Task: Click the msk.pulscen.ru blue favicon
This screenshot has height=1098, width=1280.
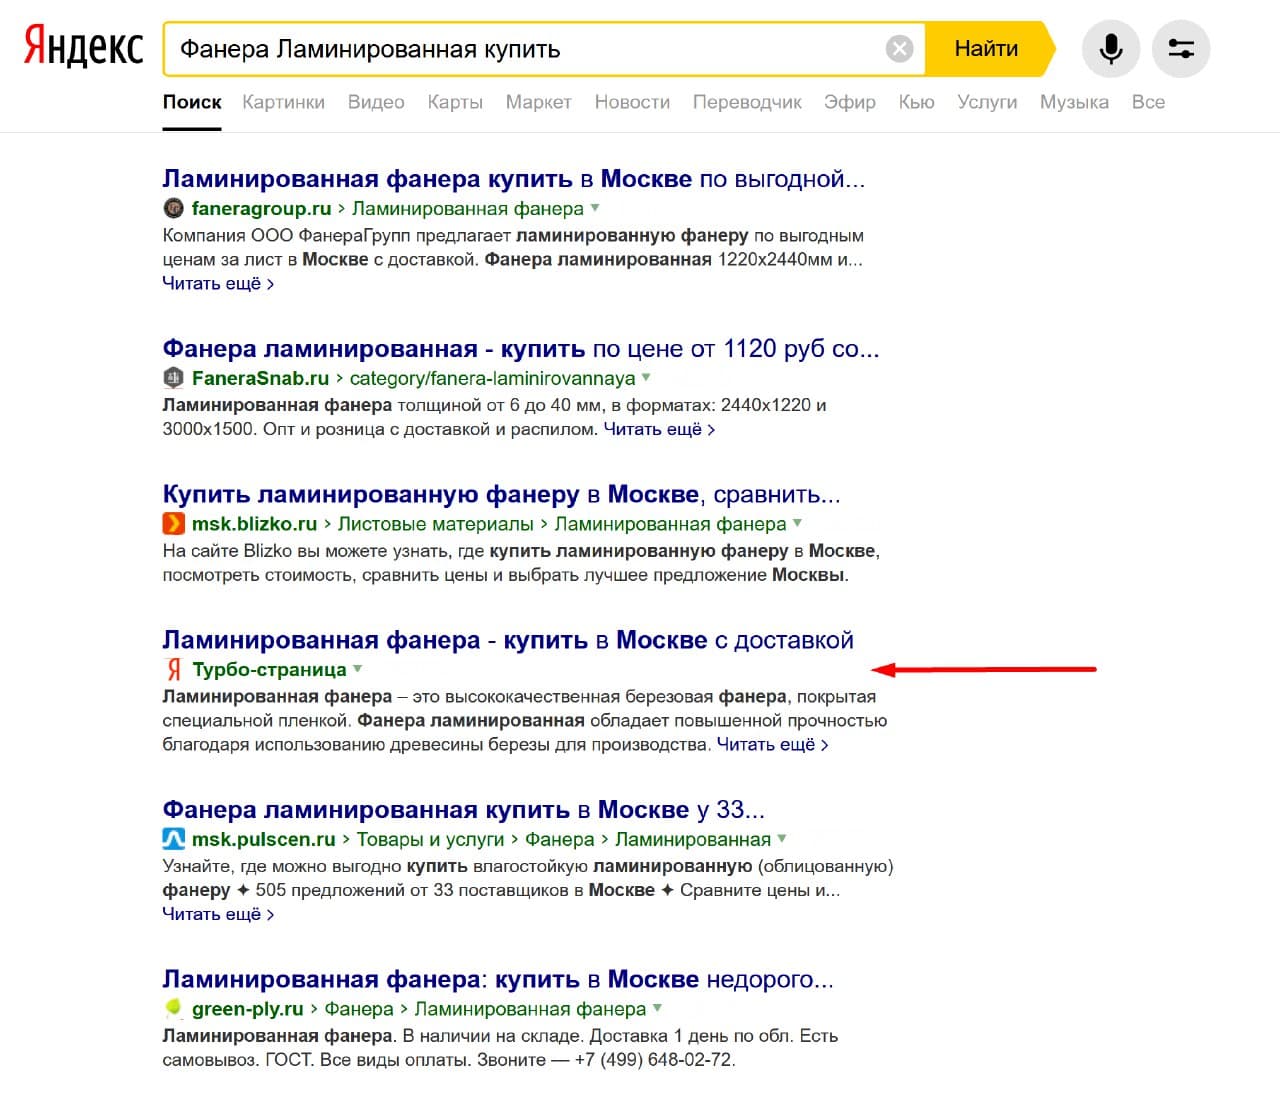Action: pos(173,839)
